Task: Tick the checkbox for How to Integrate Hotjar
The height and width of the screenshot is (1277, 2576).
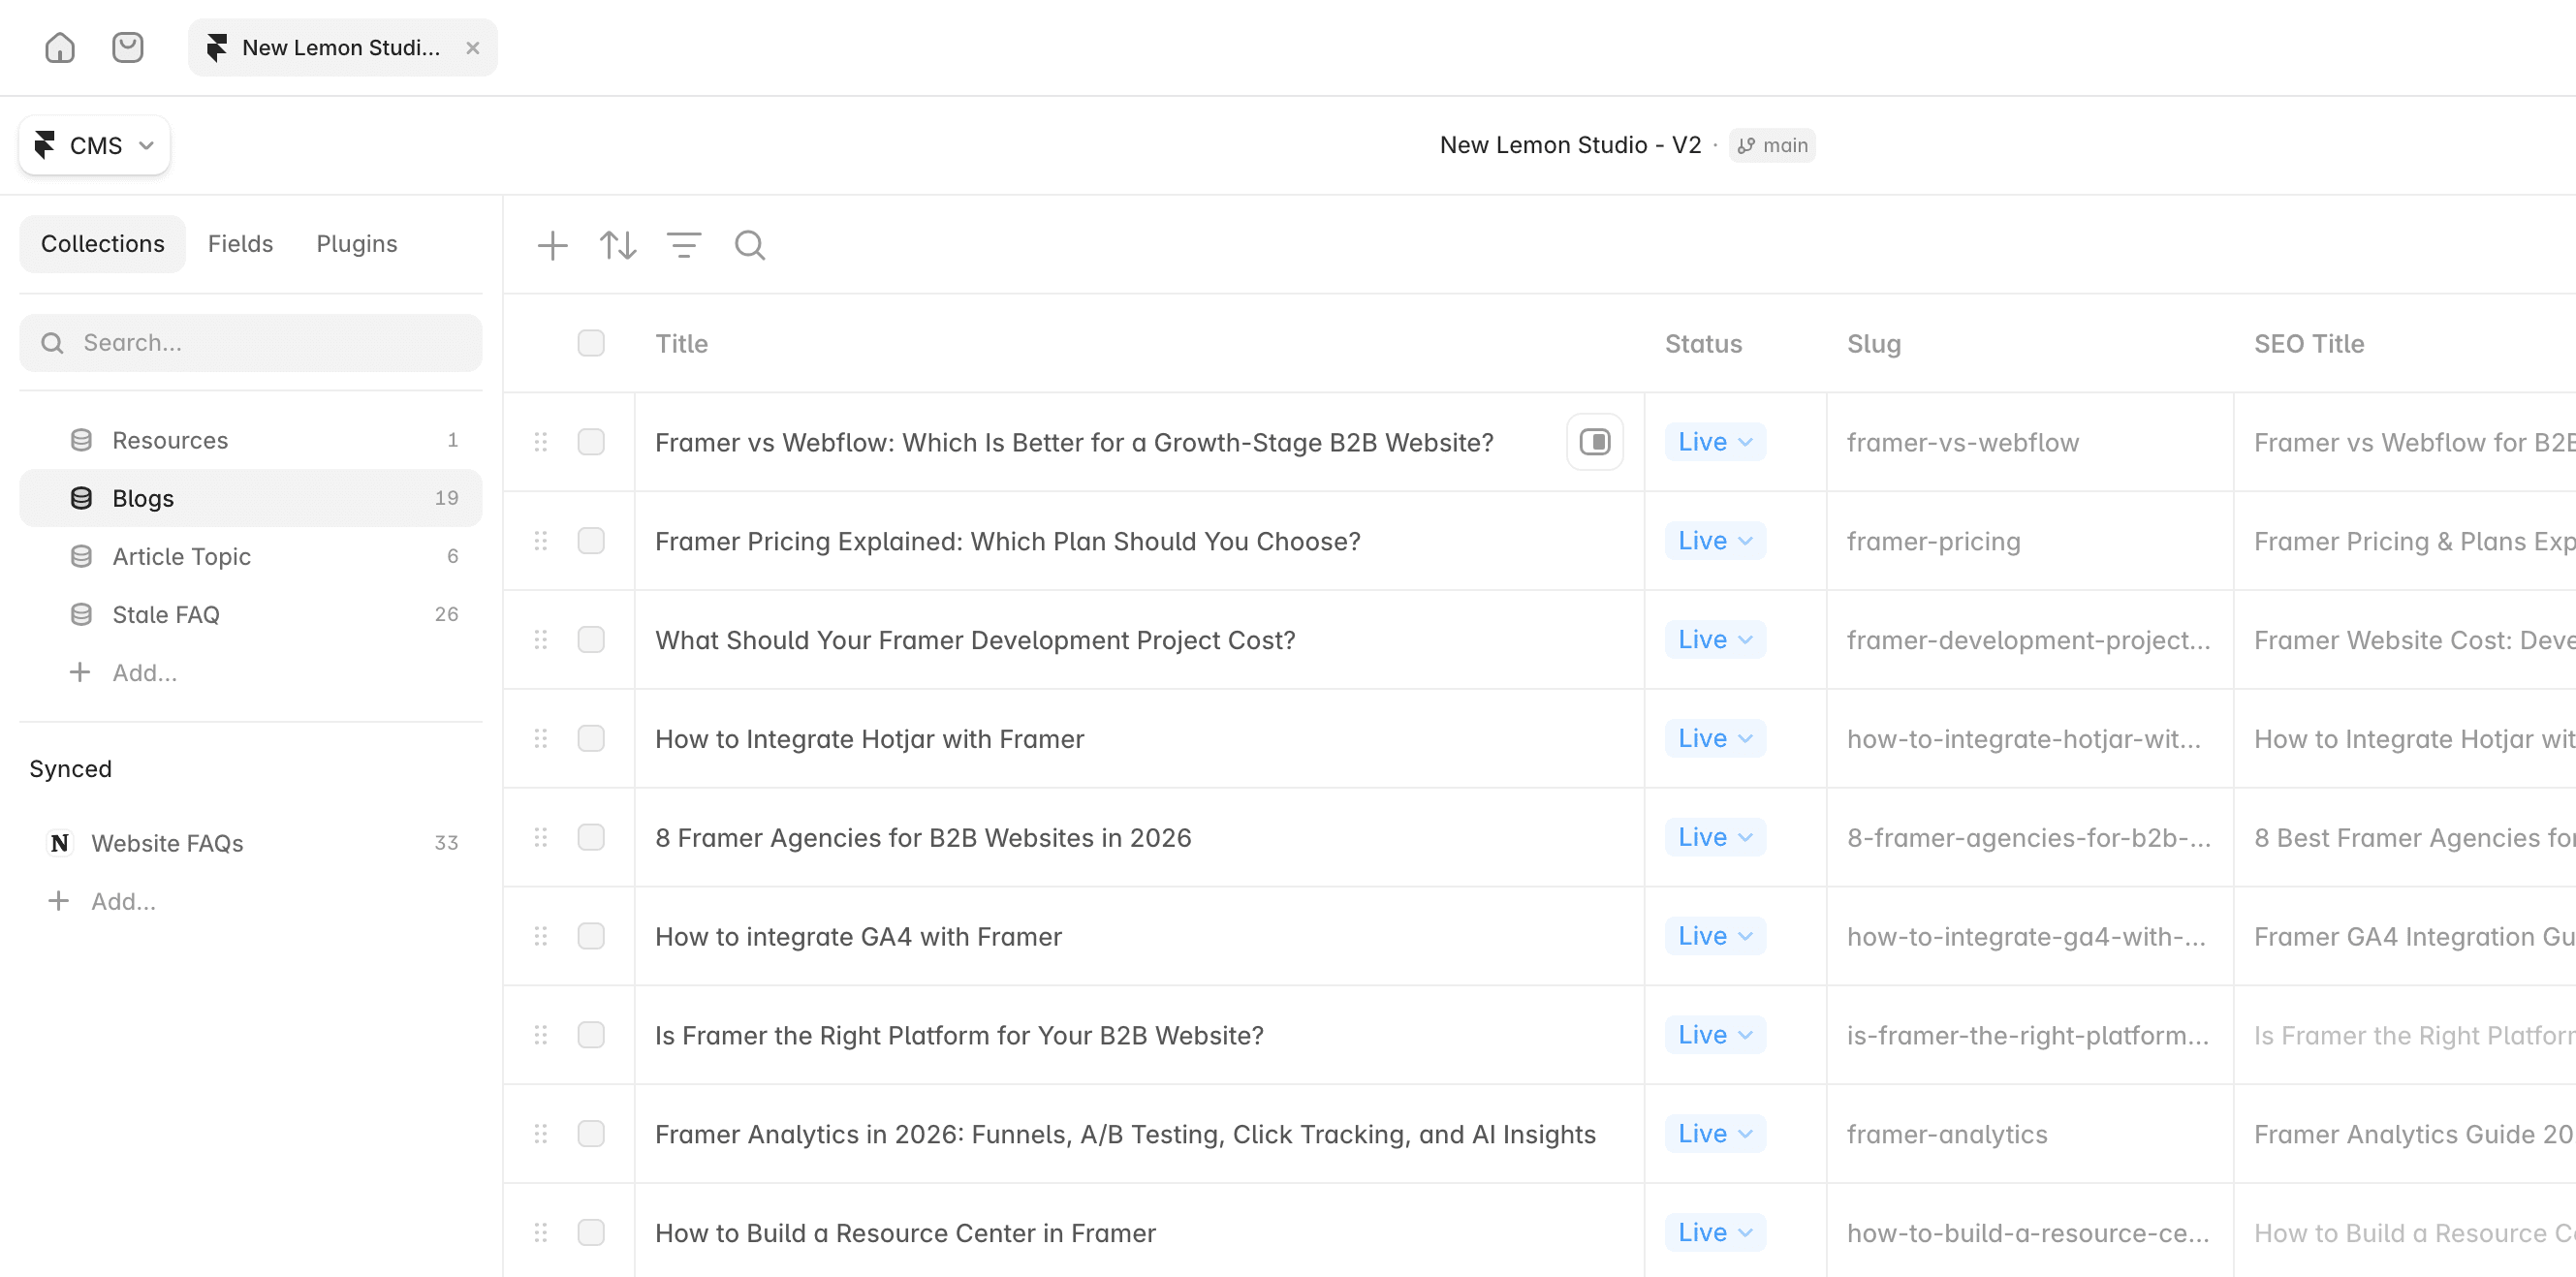Action: pos(591,738)
